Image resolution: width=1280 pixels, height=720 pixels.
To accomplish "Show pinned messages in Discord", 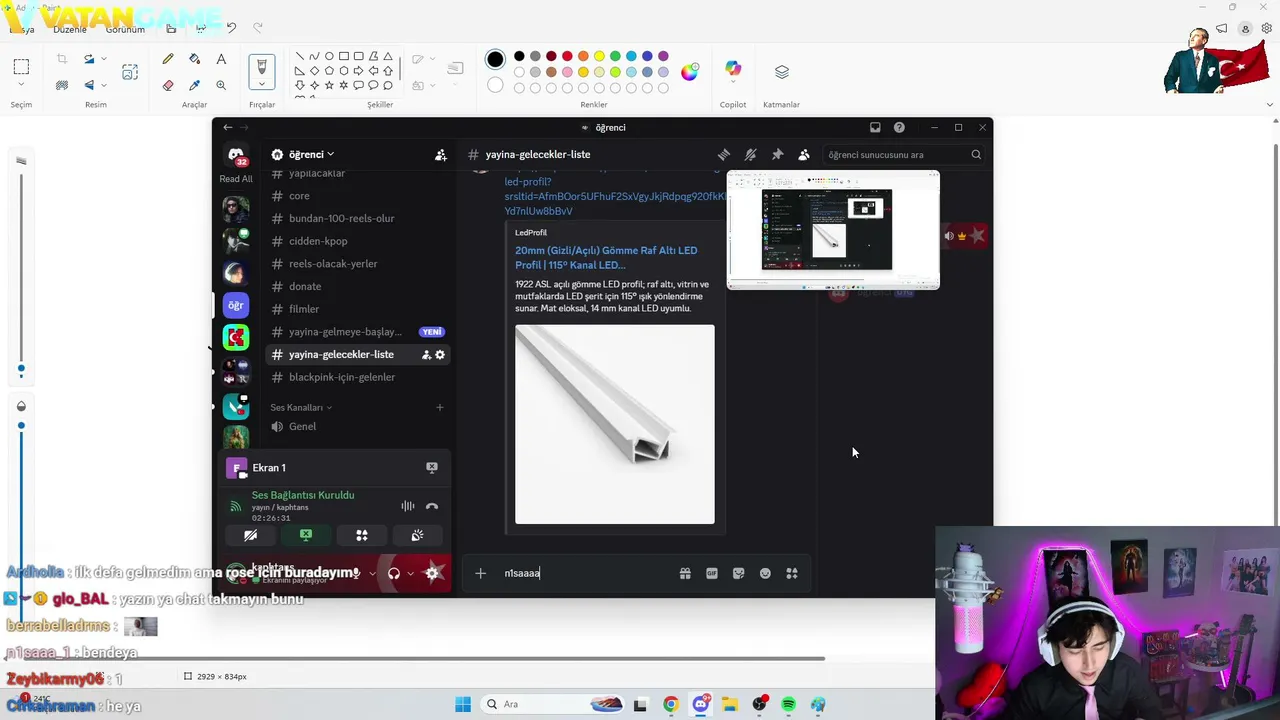I will (x=777, y=155).
